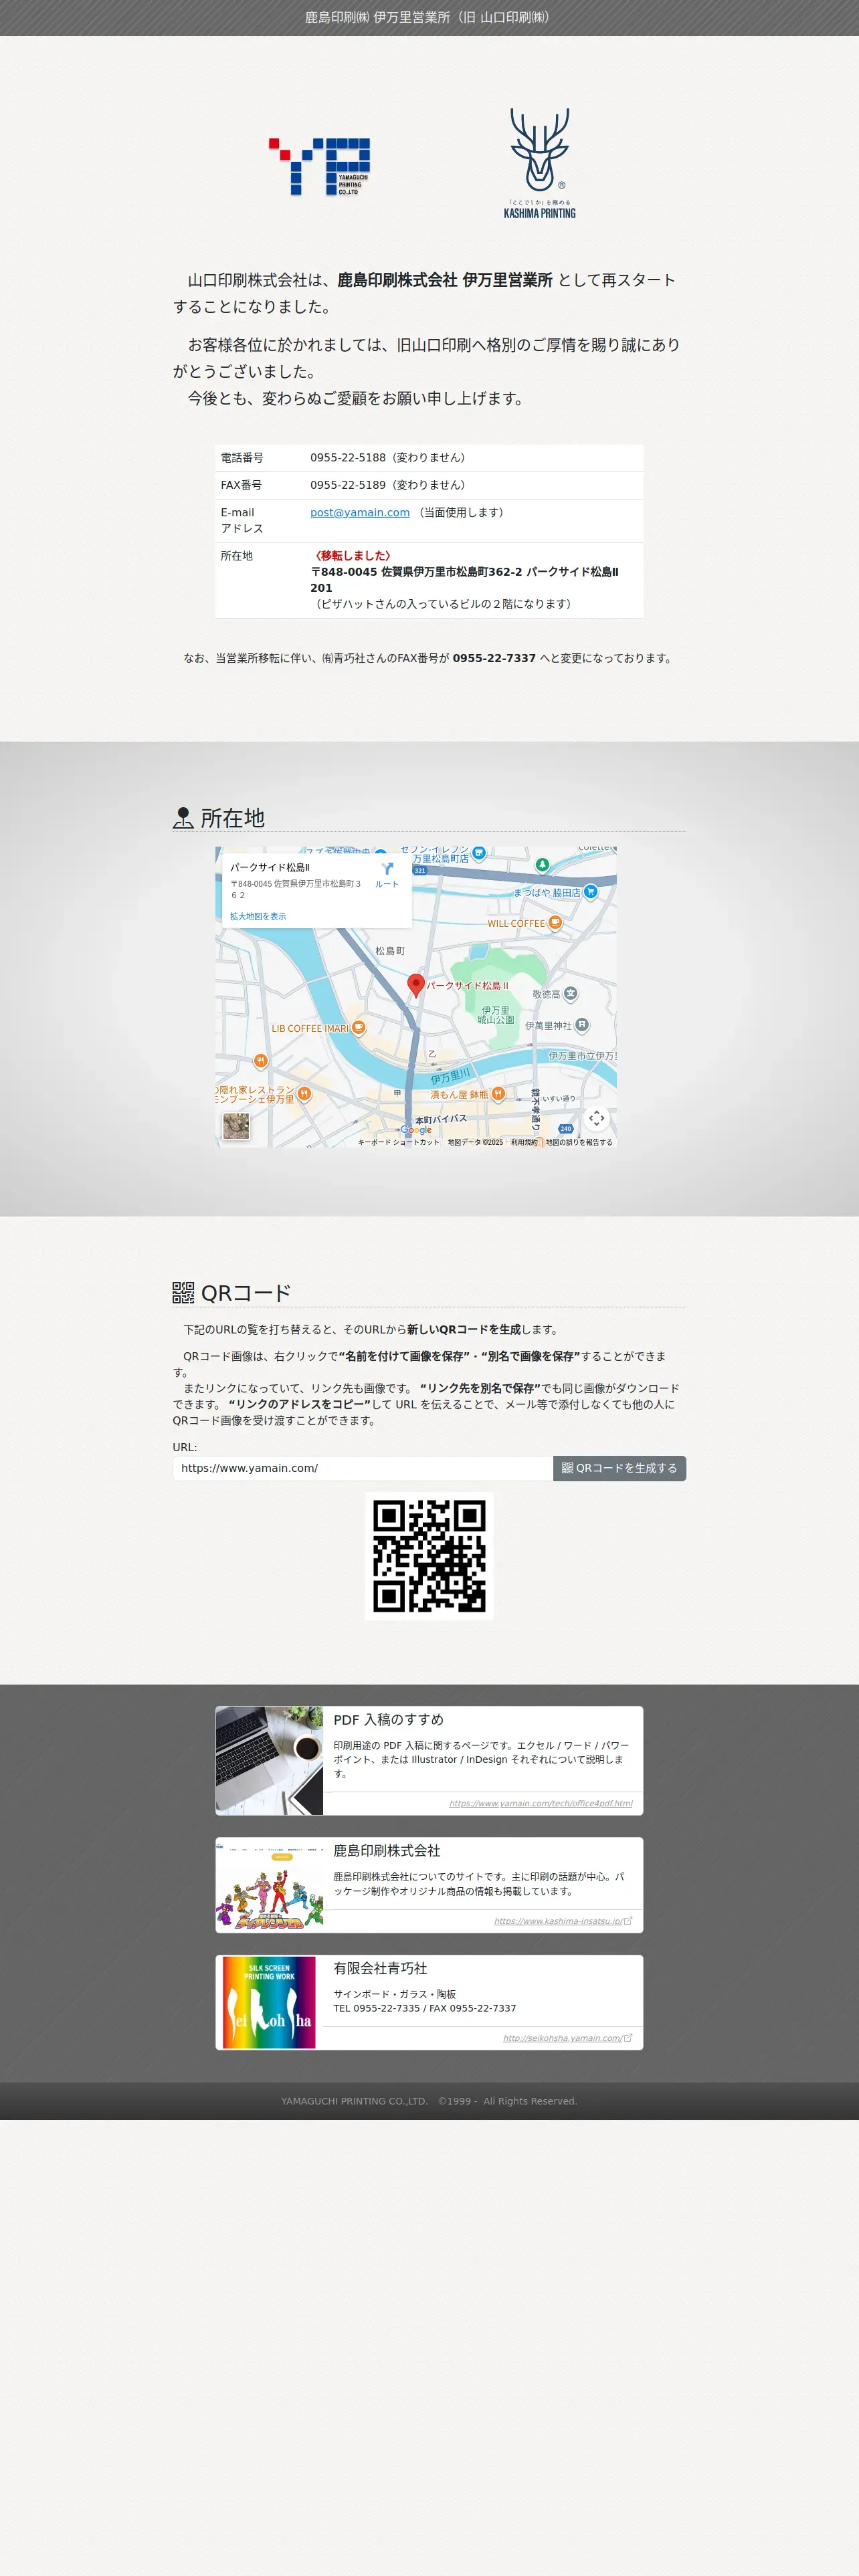This screenshot has width=859, height=2576.
Task: Click まつばや 脇田店 shopping cart marker
Action: (590, 891)
